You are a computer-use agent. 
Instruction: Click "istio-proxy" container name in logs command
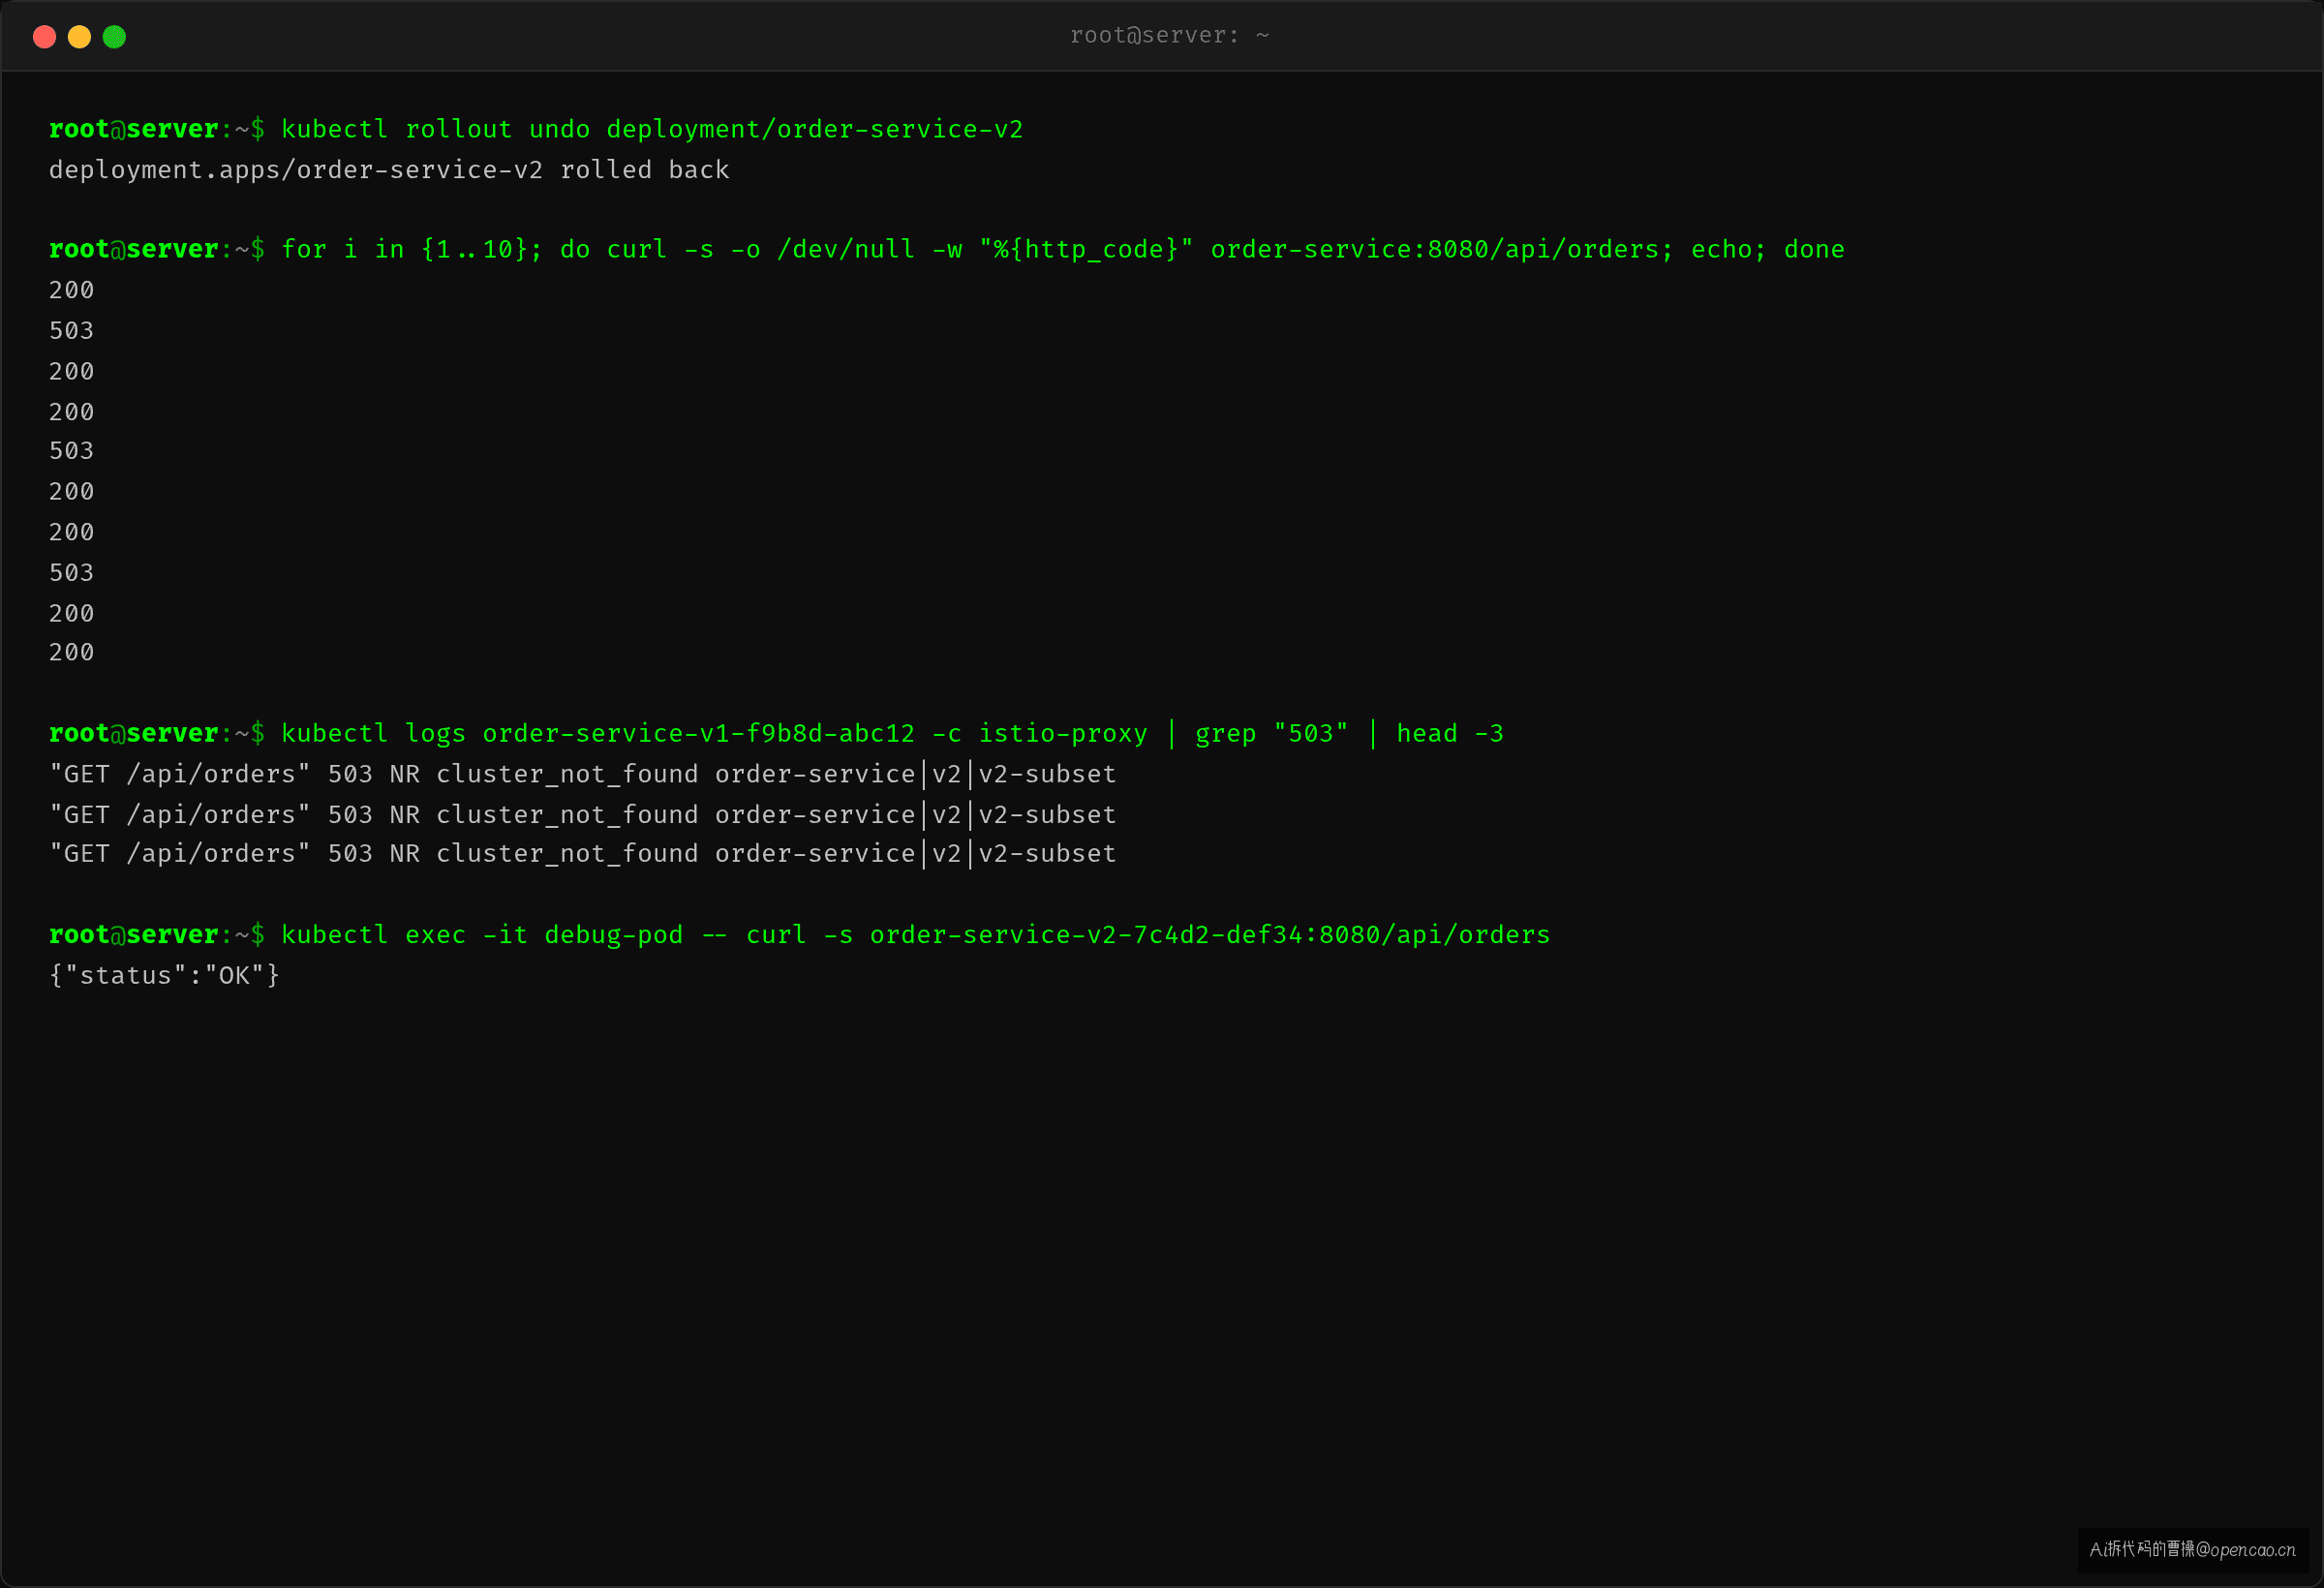point(1062,734)
